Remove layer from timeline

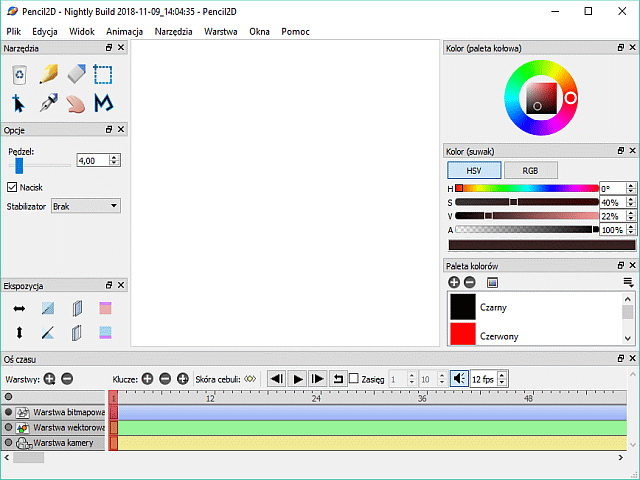(67, 379)
